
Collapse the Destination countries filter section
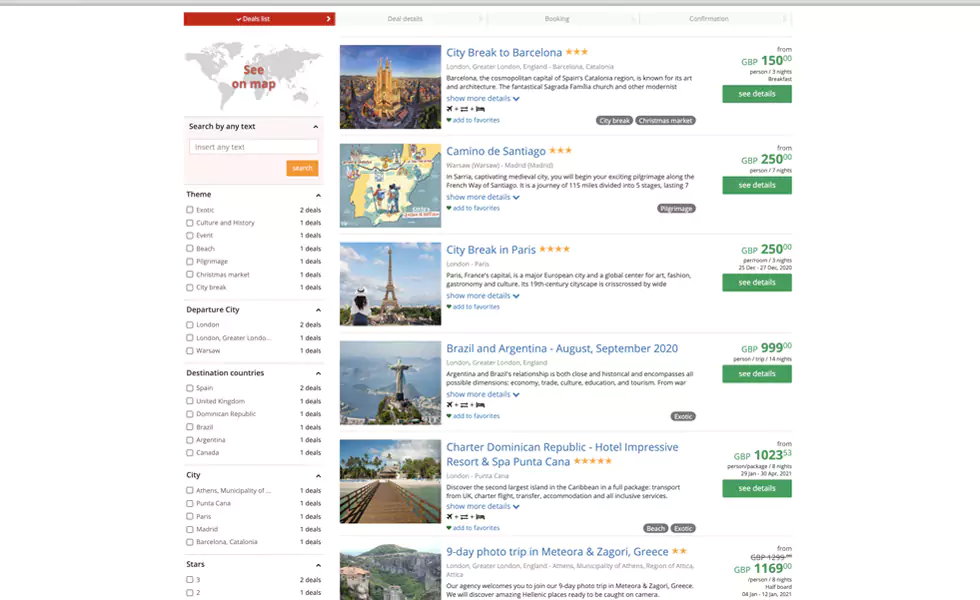[x=318, y=373]
